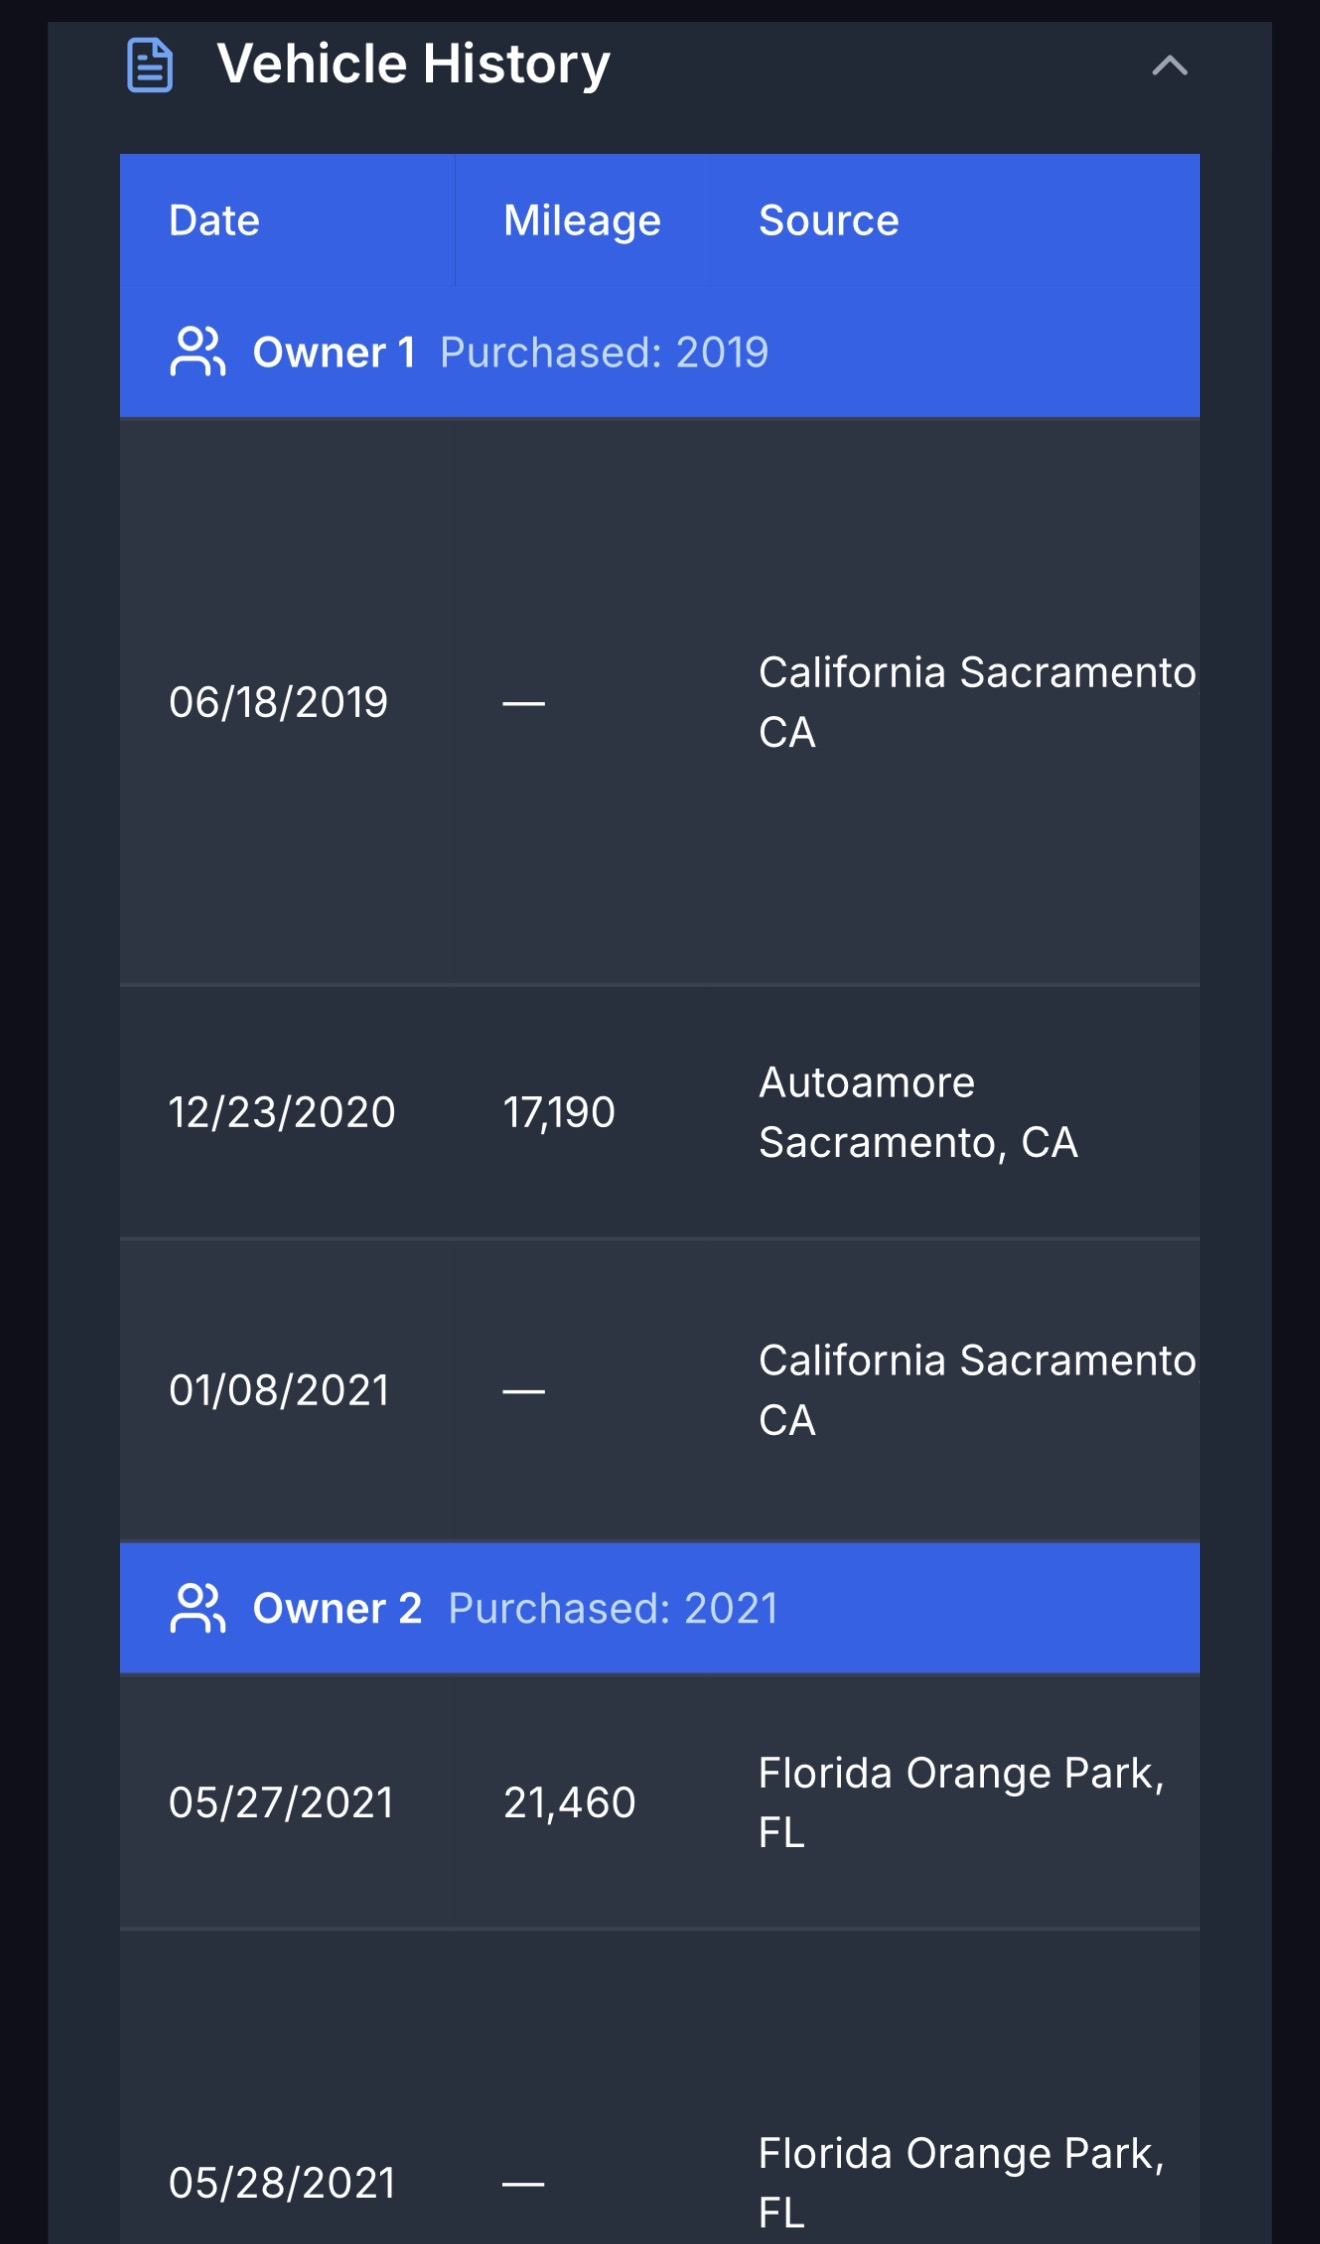The width and height of the screenshot is (1320, 2244).
Task: Click the Vehicle History document icon
Action: [150, 65]
